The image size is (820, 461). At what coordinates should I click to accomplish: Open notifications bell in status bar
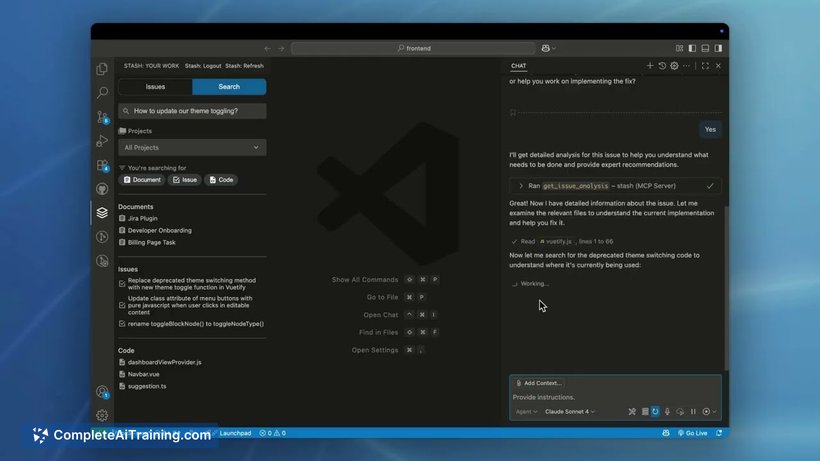(x=719, y=433)
